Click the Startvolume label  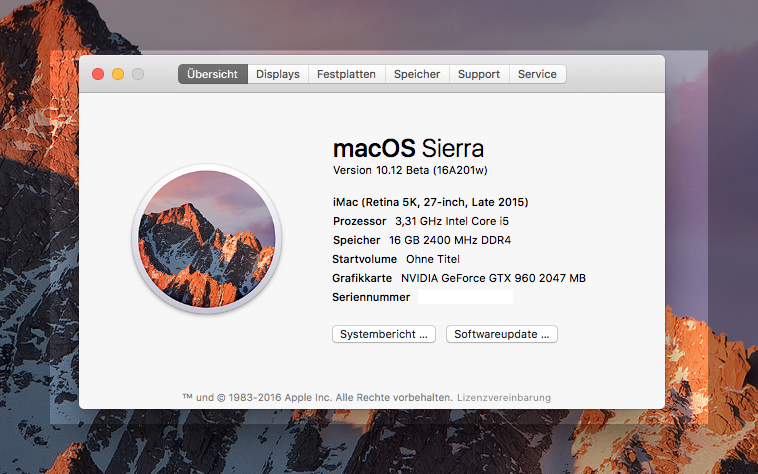pos(364,259)
